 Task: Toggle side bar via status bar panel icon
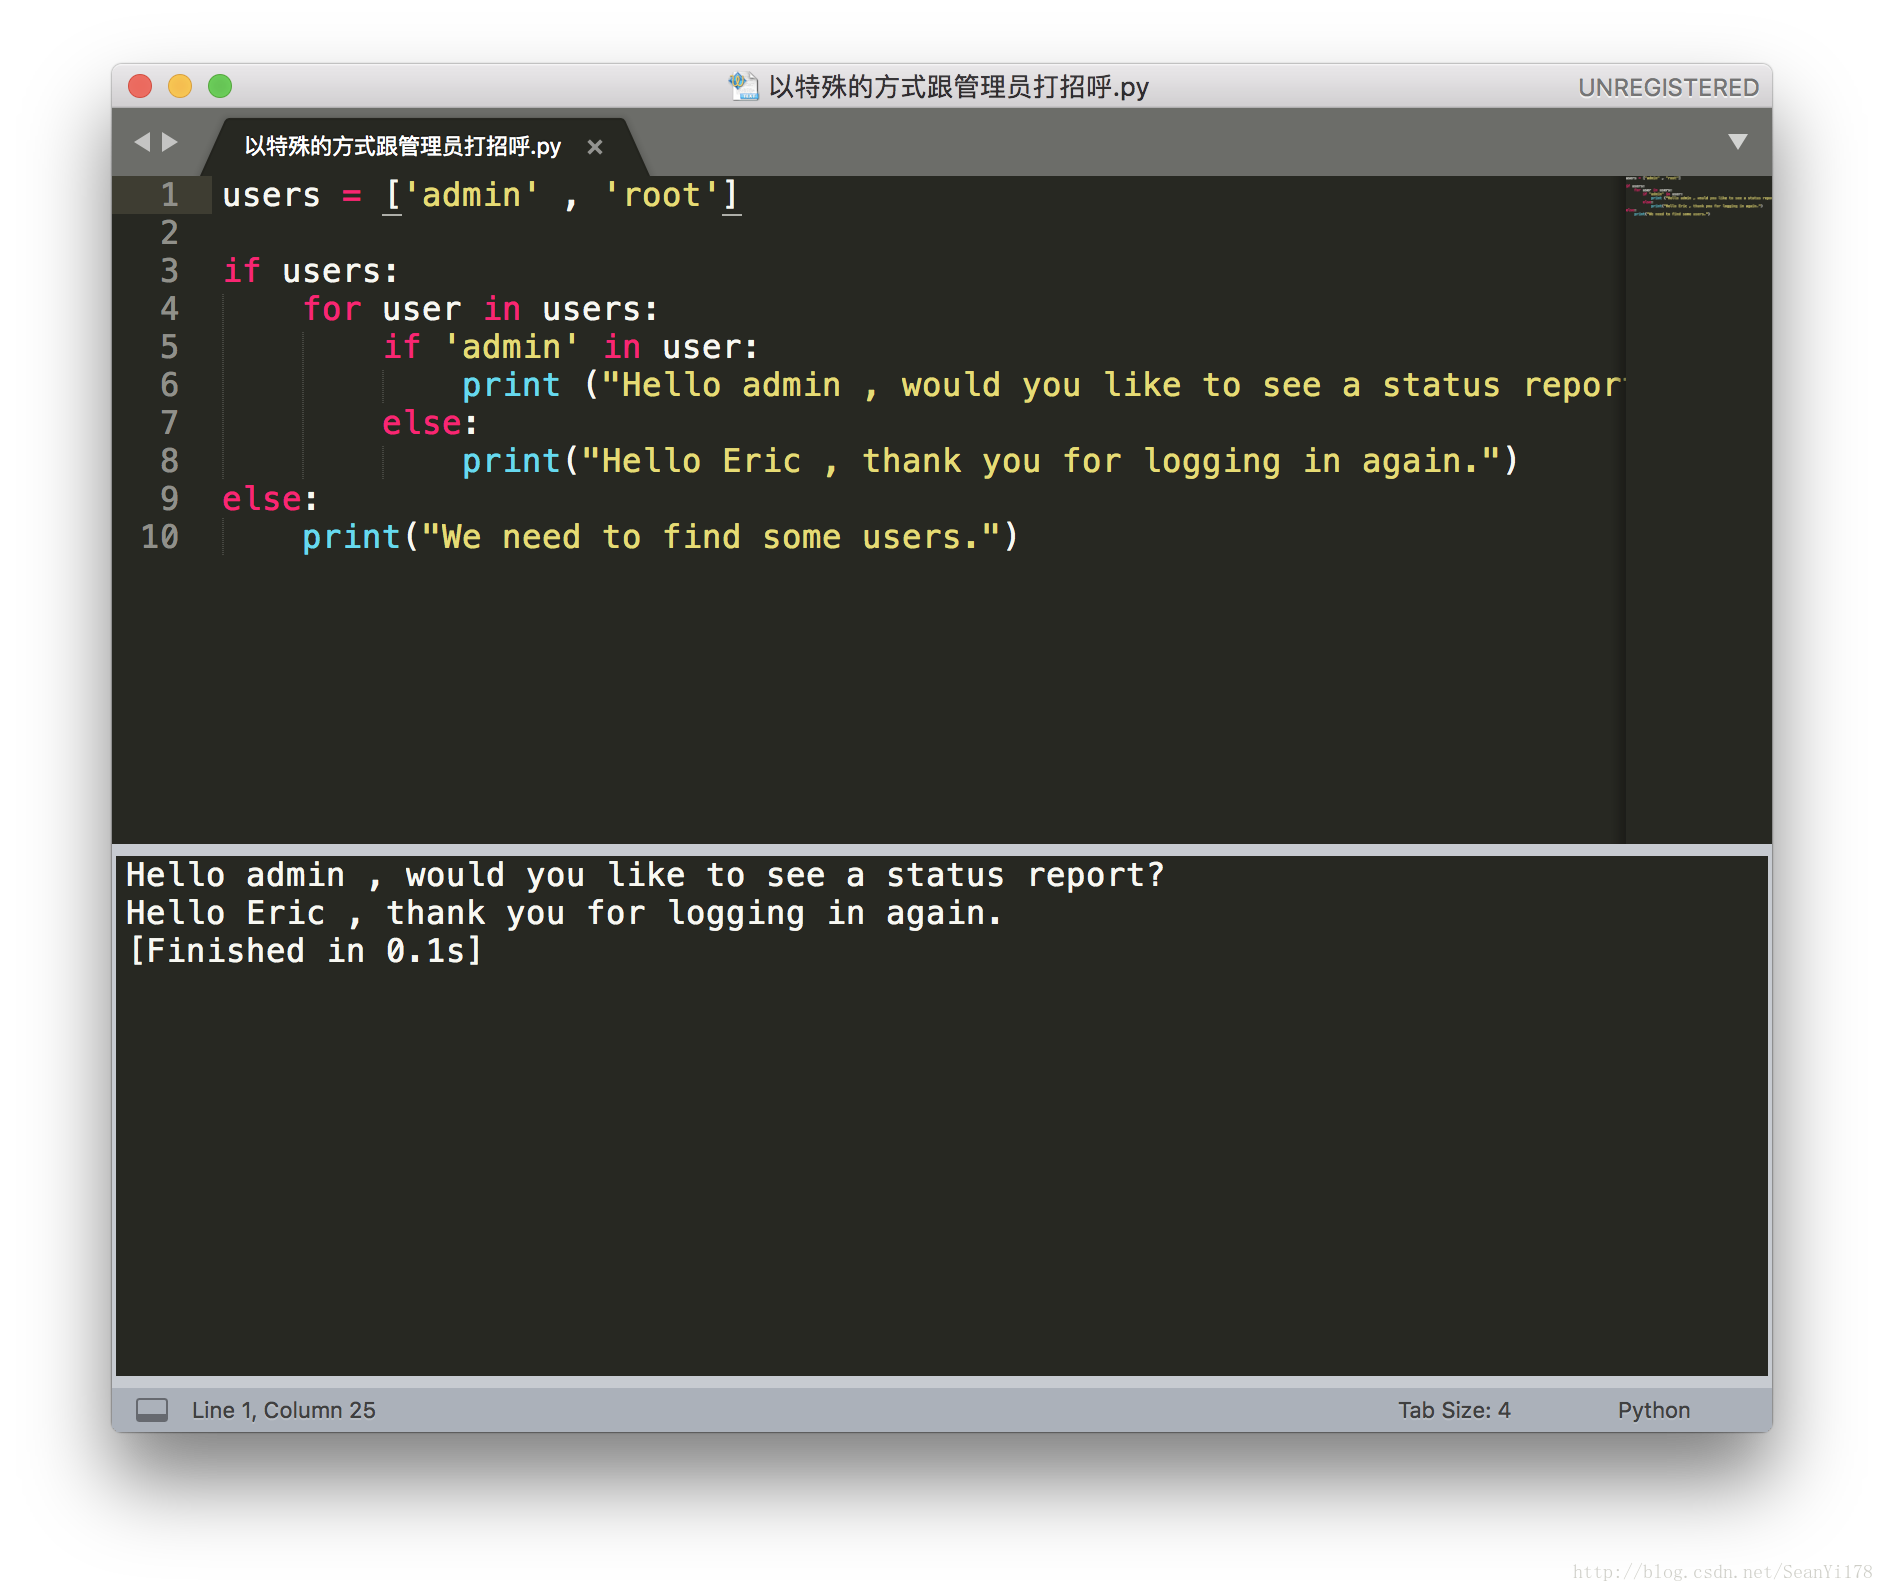pyautogui.click(x=152, y=1410)
